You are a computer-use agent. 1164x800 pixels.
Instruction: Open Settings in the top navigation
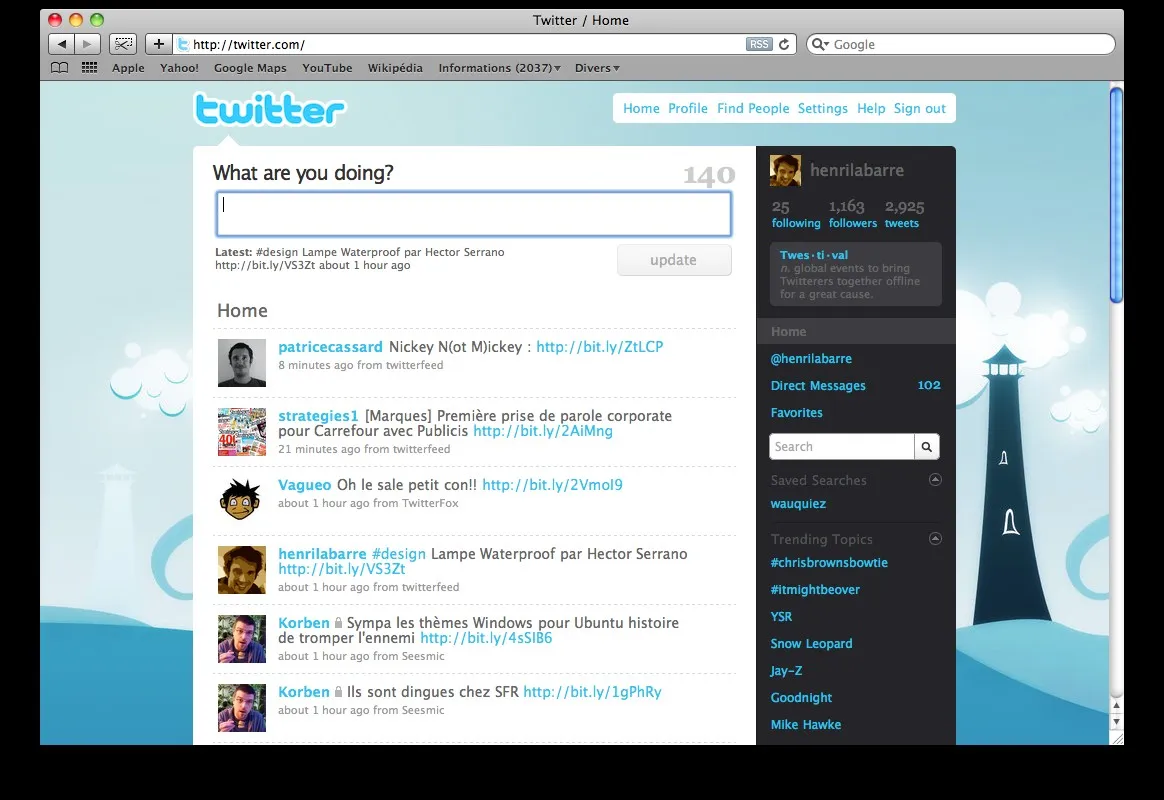pos(823,108)
